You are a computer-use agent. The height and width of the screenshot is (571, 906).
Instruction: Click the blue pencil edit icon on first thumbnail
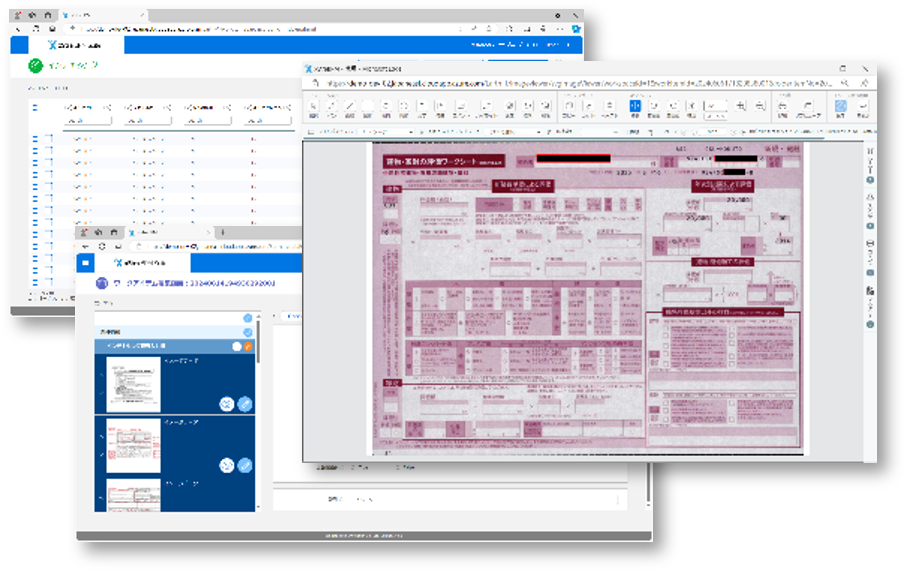click(x=245, y=404)
